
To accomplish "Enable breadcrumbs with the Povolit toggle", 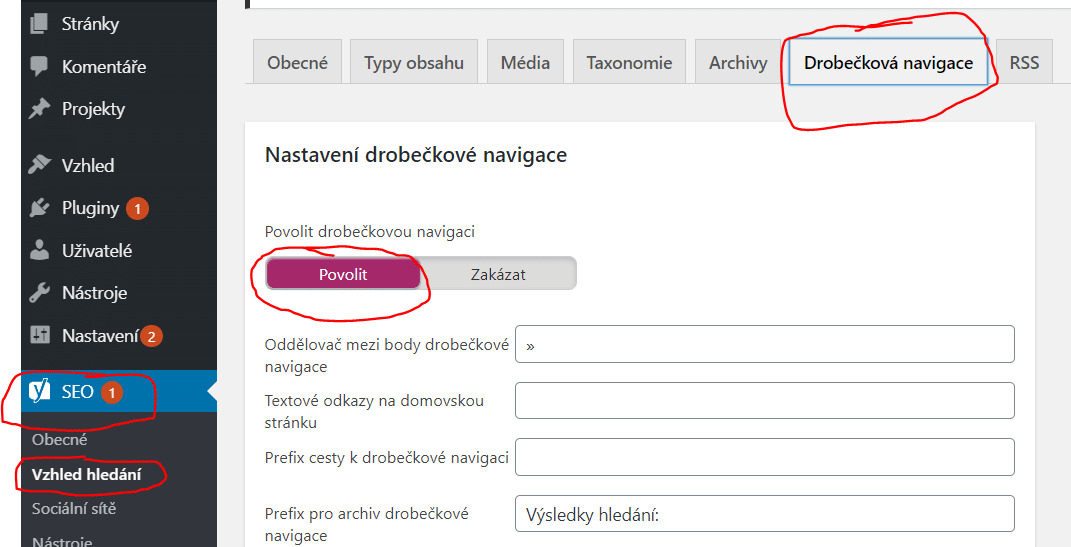I will pos(343,274).
